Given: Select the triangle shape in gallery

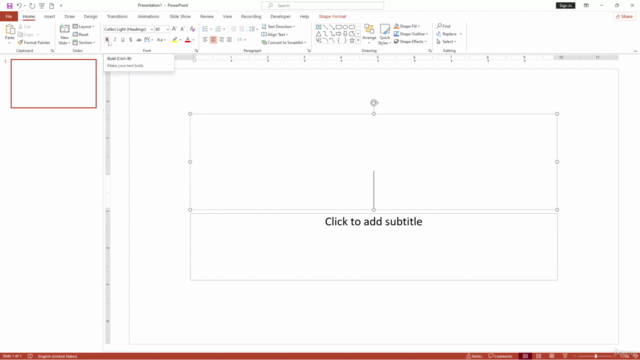Looking at the screenshot, I should tap(319, 34).
